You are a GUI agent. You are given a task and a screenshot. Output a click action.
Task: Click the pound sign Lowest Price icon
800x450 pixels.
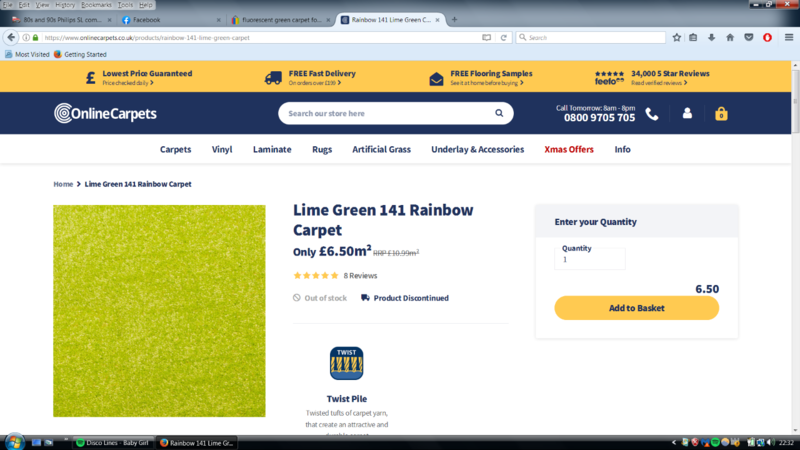pos(90,78)
